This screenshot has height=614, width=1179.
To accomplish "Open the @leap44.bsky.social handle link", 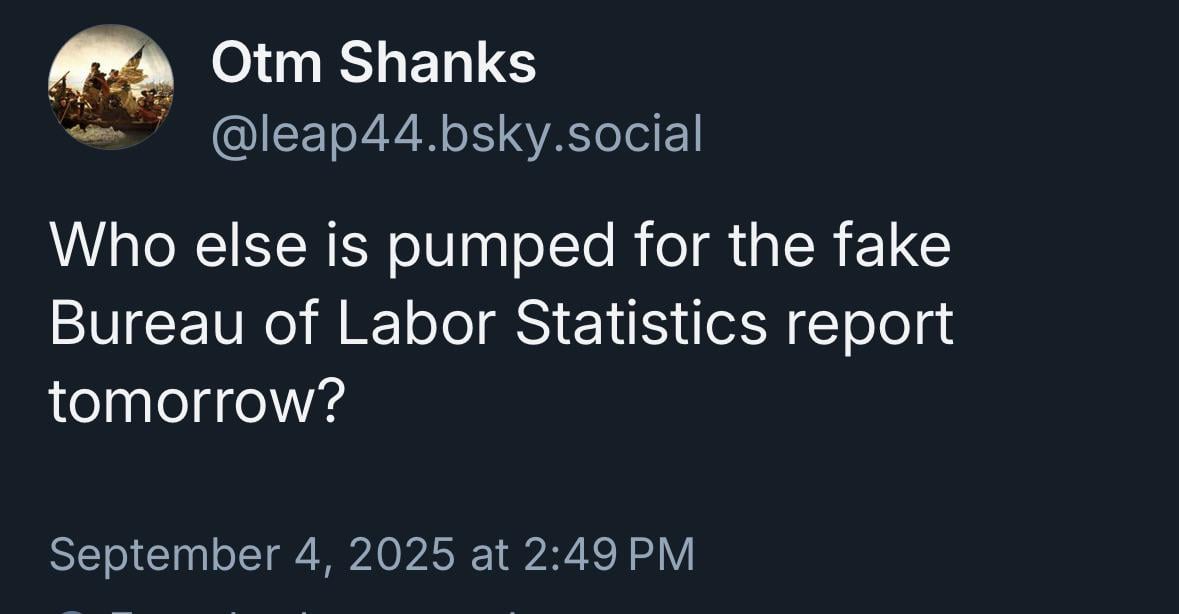I will 457,136.
